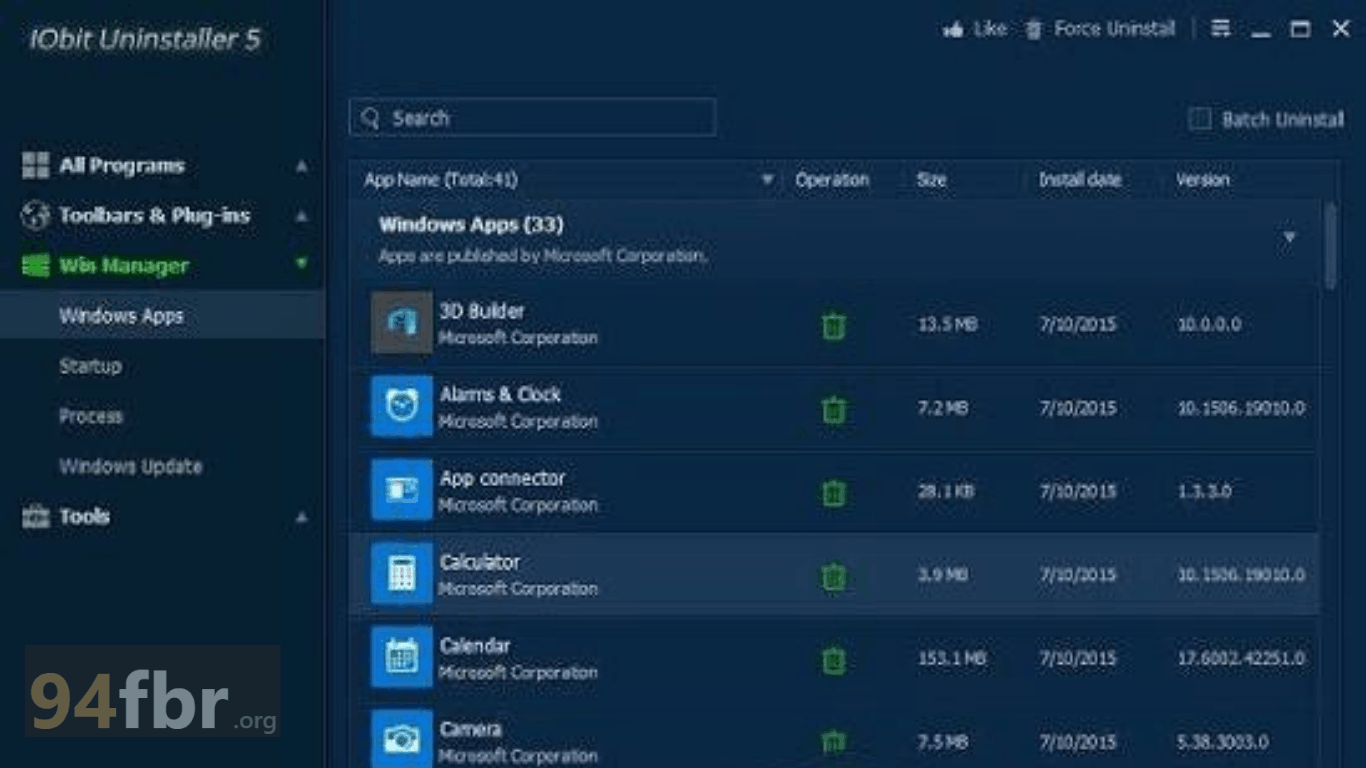The width and height of the screenshot is (1366, 768).
Task: Click the magnifier icon in the search box
Action: (x=370, y=118)
